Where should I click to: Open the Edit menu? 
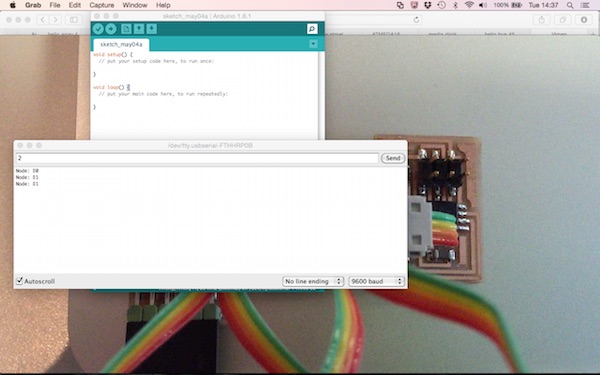(75, 5)
